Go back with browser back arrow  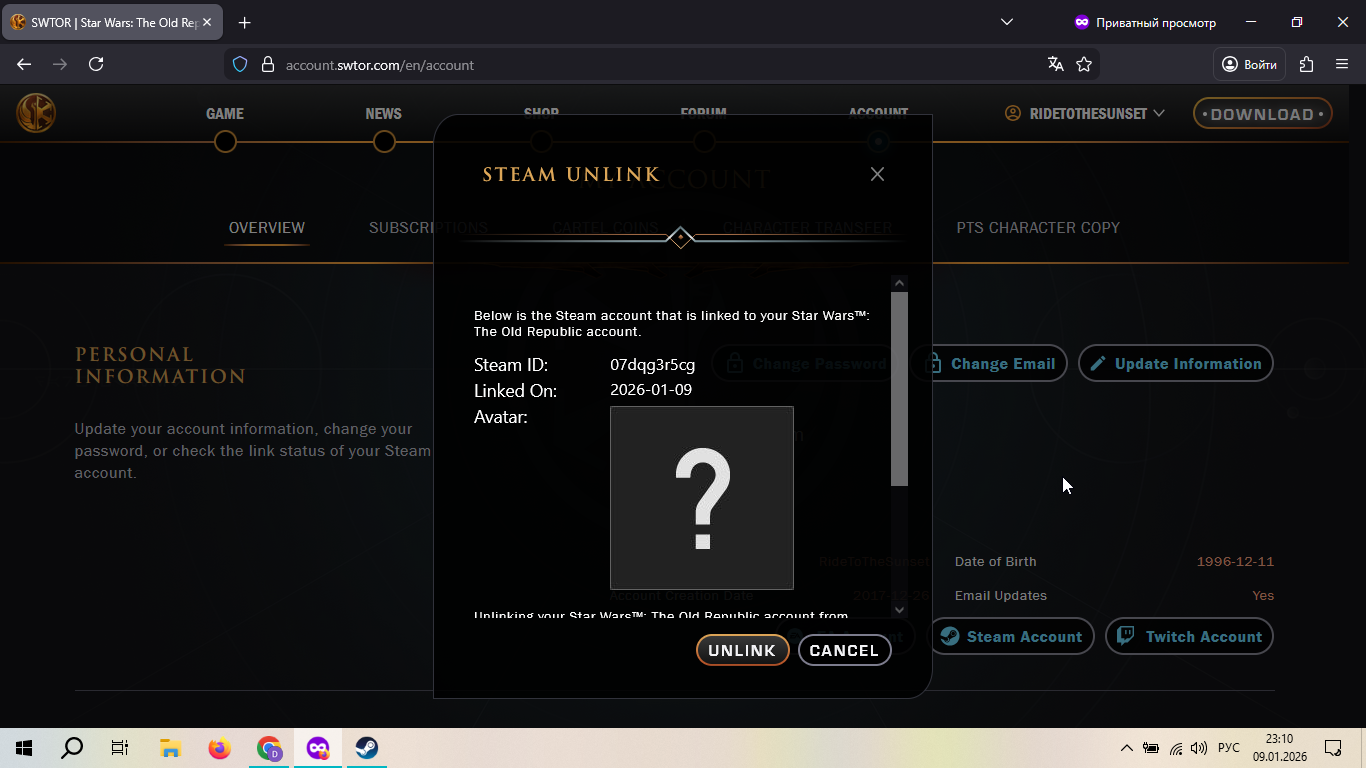point(24,64)
